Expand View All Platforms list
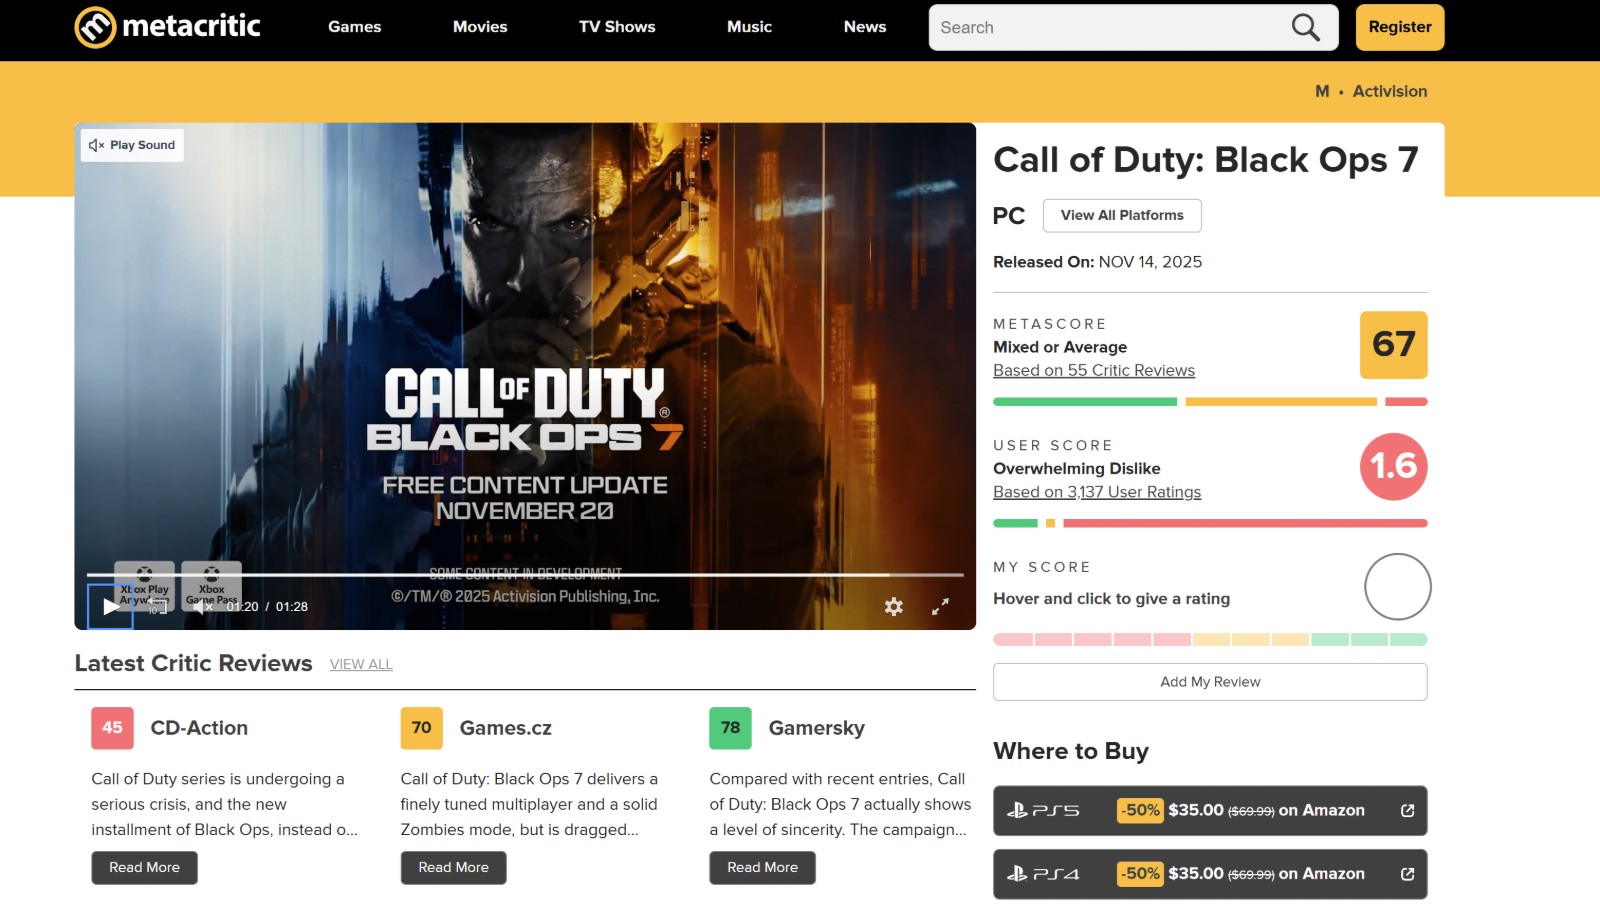 coord(1121,215)
